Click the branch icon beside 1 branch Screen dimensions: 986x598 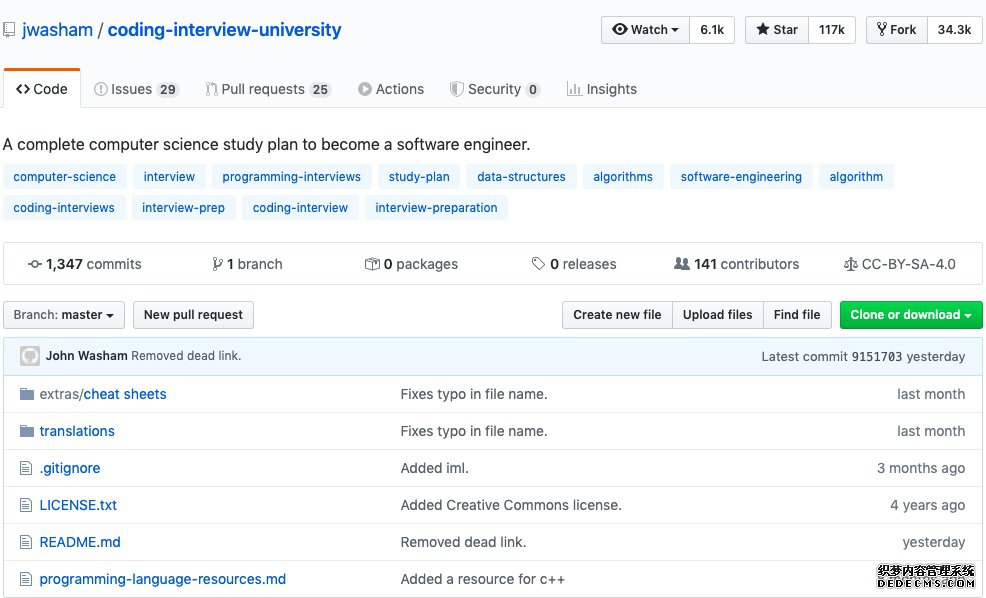click(217, 264)
